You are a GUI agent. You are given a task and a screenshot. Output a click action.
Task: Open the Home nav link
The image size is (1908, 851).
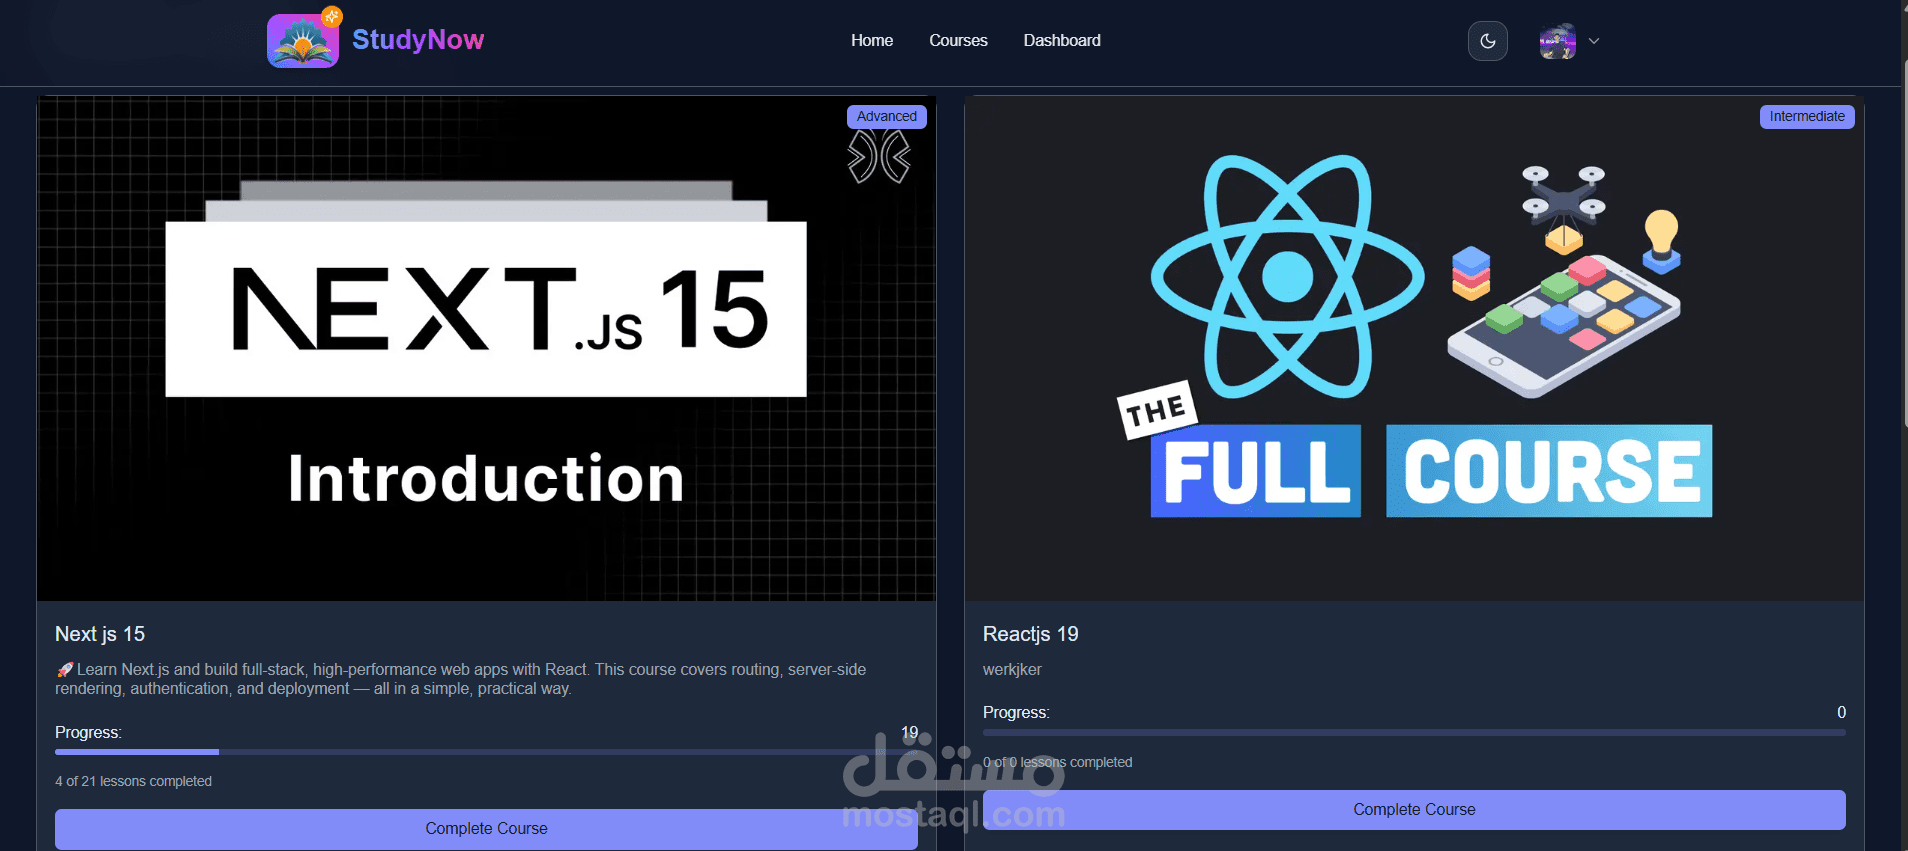coord(872,41)
